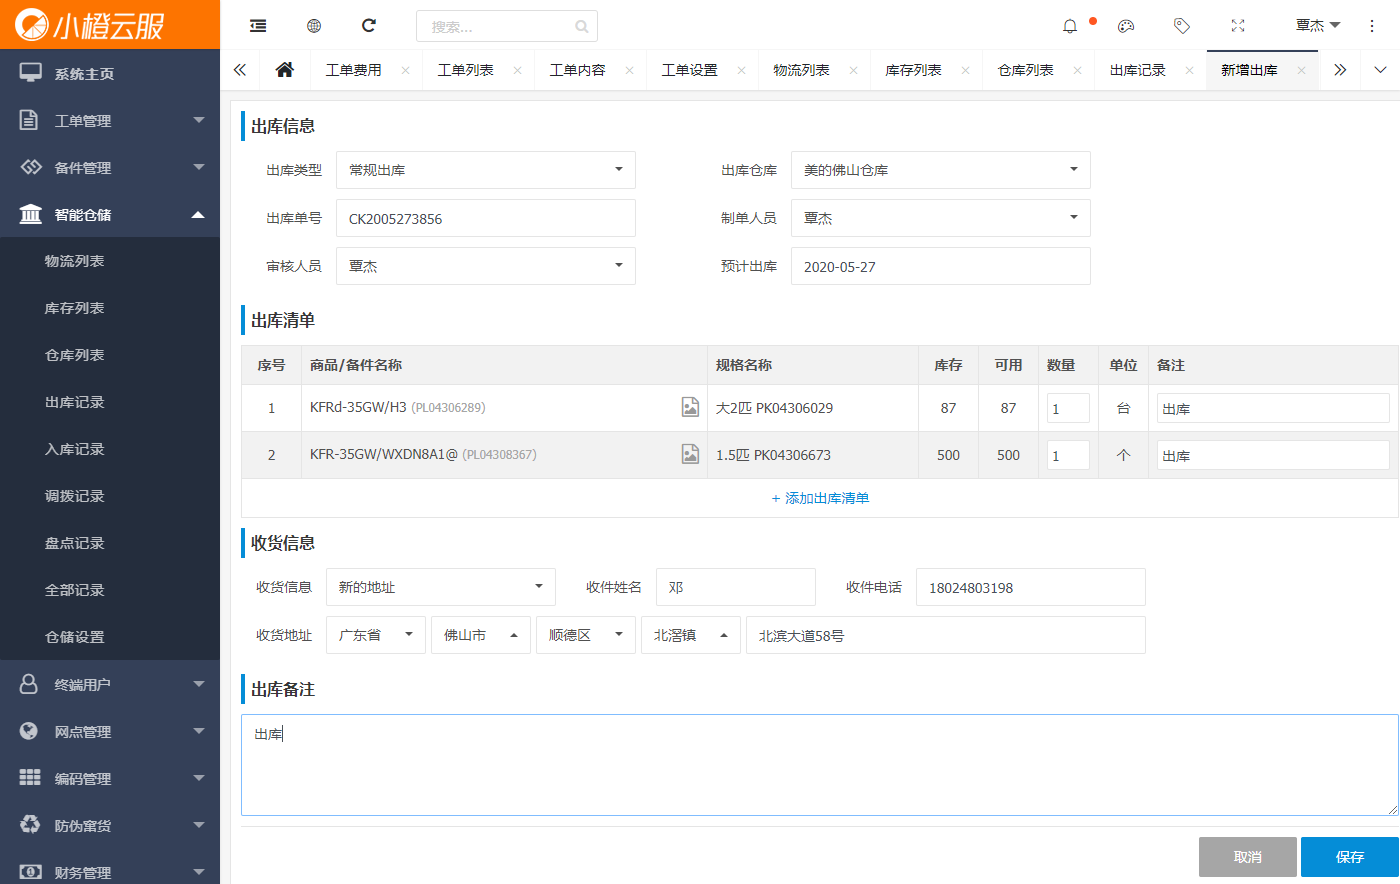
Task: Close the 出库记录 tab
Action: [x=1189, y=70]
